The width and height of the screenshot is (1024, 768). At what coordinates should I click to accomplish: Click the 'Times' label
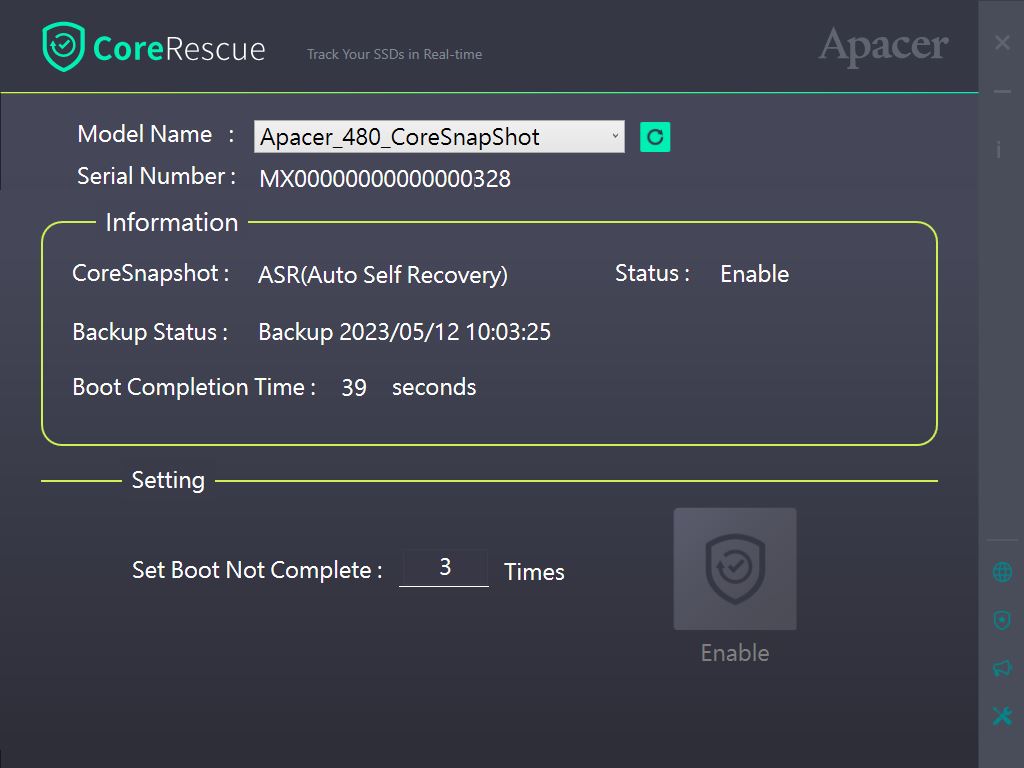click(534, 572)
